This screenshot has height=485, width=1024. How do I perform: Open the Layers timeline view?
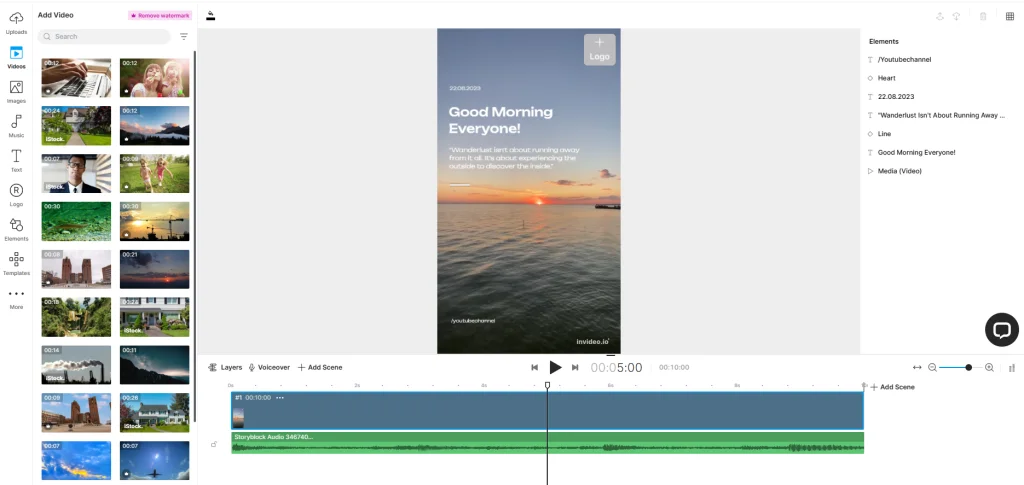tap(225, 368)
